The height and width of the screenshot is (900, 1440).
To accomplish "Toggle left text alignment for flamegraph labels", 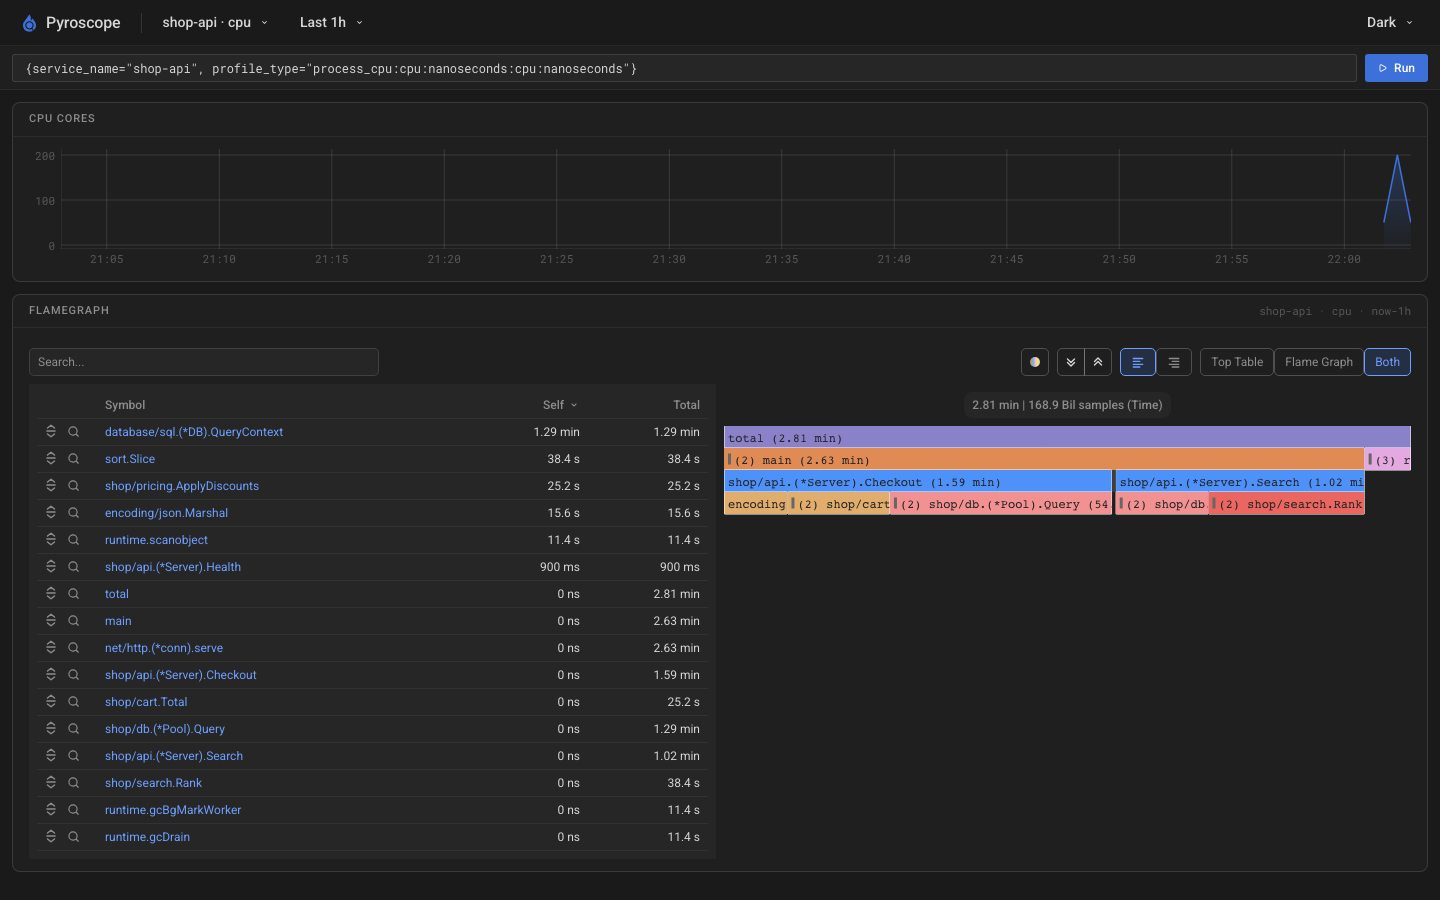I will pos(1138,362).
